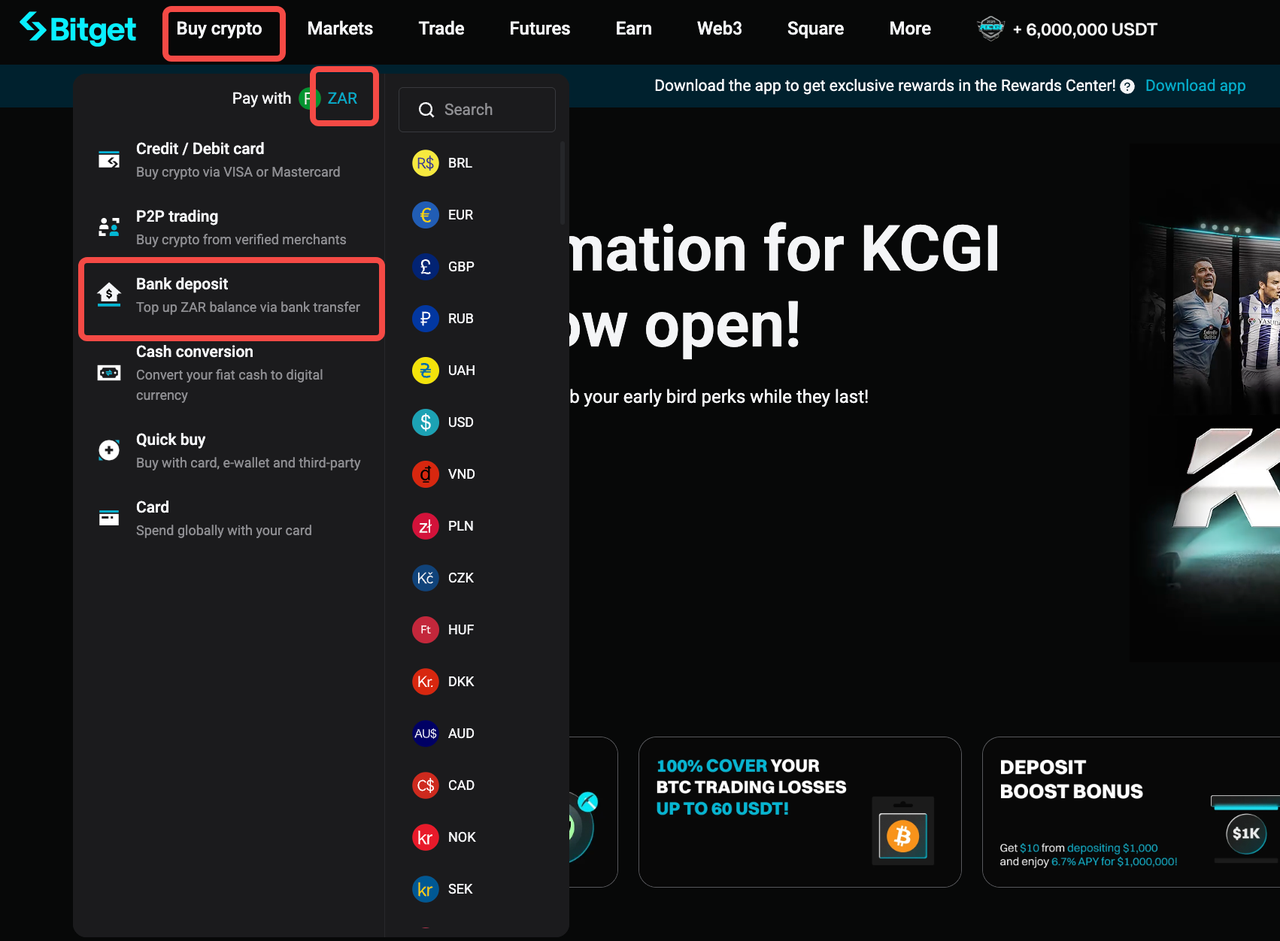Open the Futures menu
This screenshot has width=1280, height=941.
coord(540,29)
